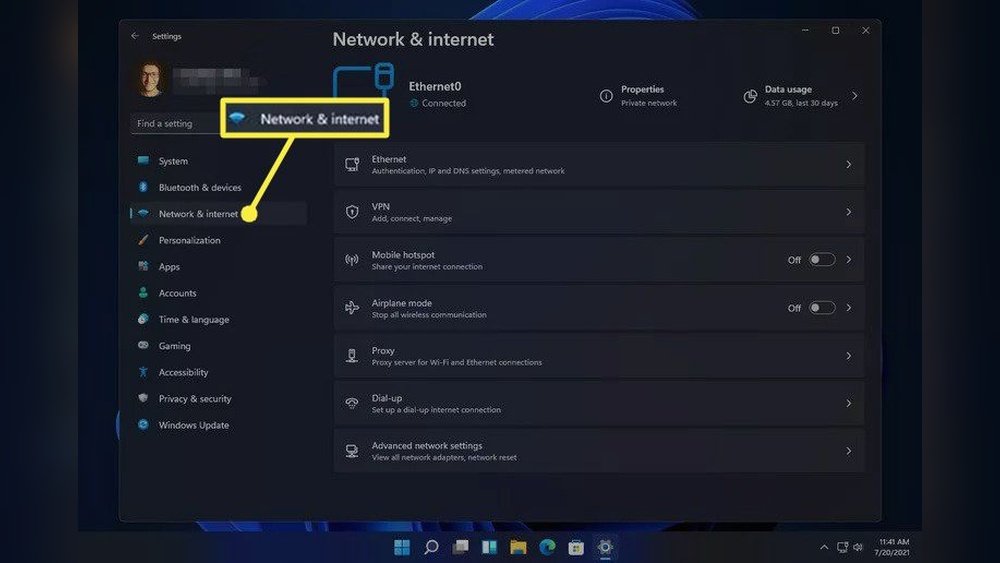Click the VPN shield icon
The width and height of the screenshot is (1000, 563).
pos(352,212)
